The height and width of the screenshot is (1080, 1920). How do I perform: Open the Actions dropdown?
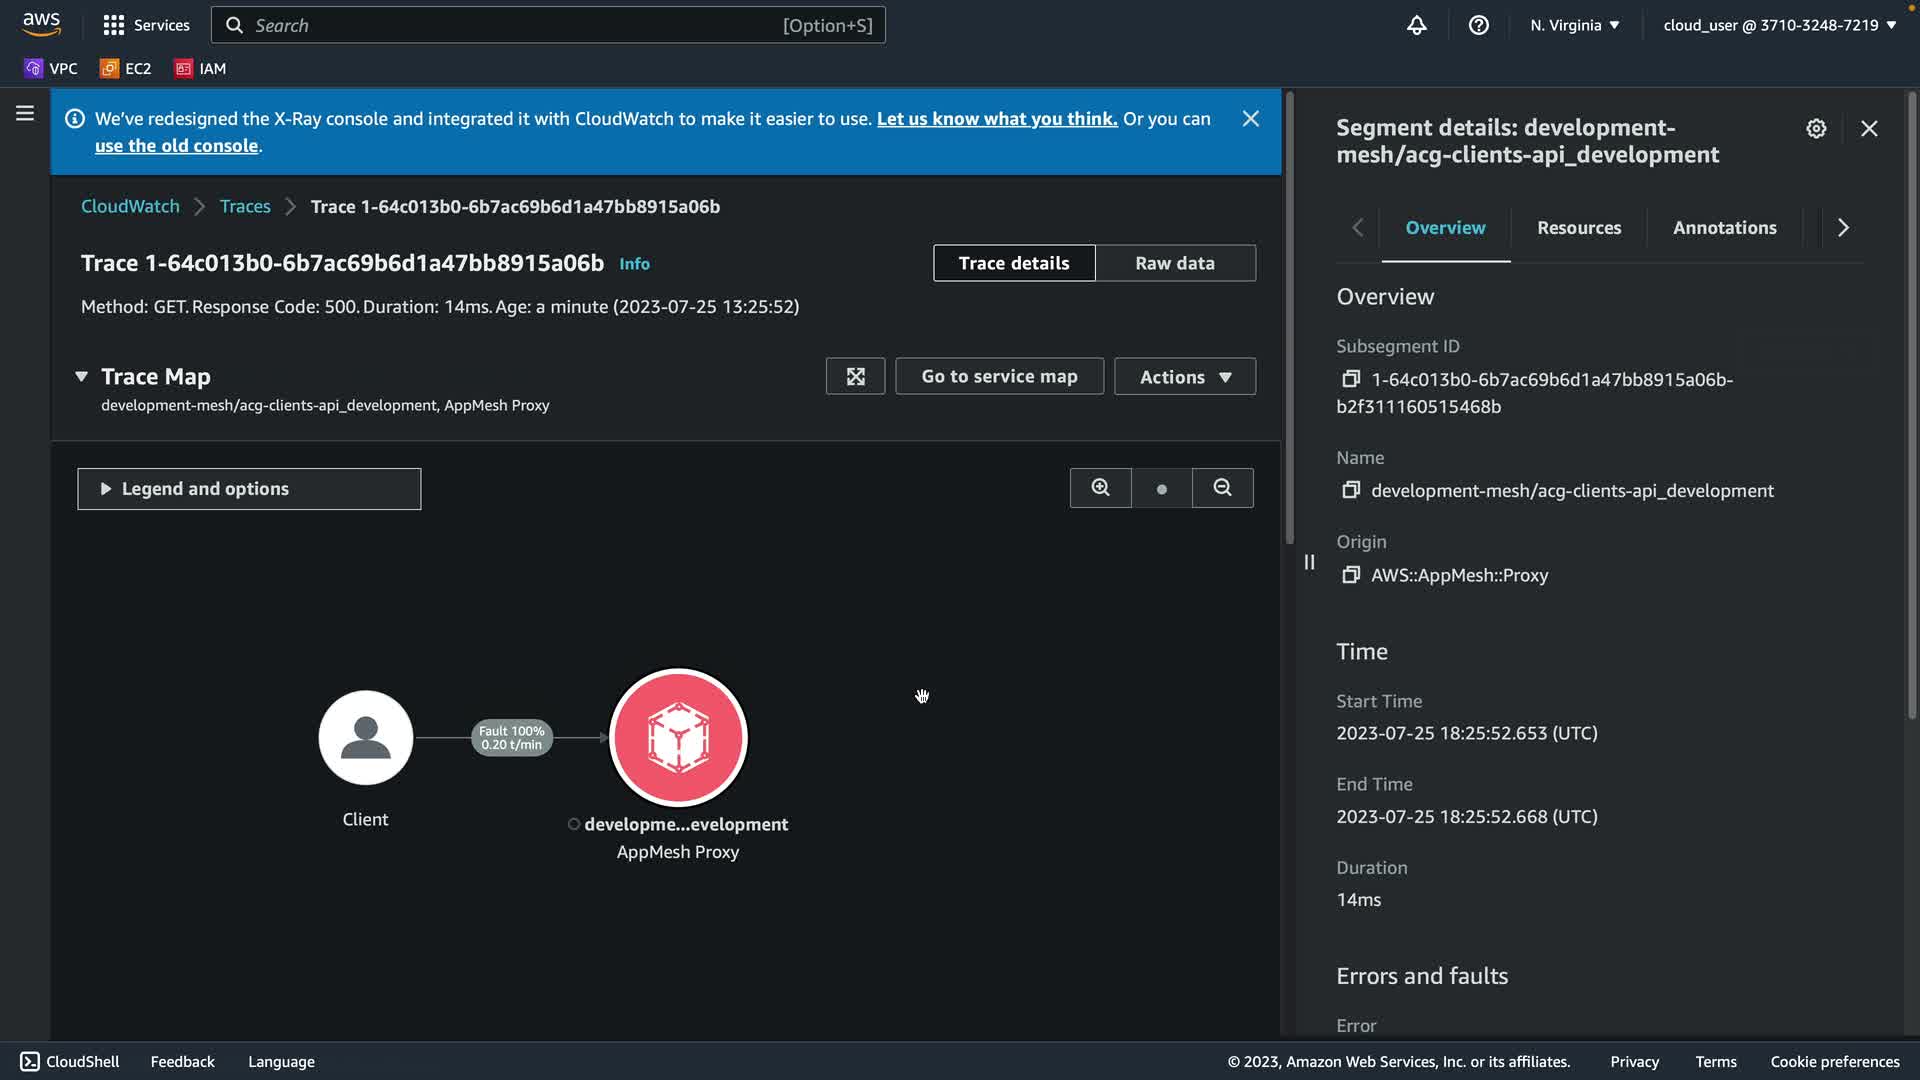(1184, 377)
